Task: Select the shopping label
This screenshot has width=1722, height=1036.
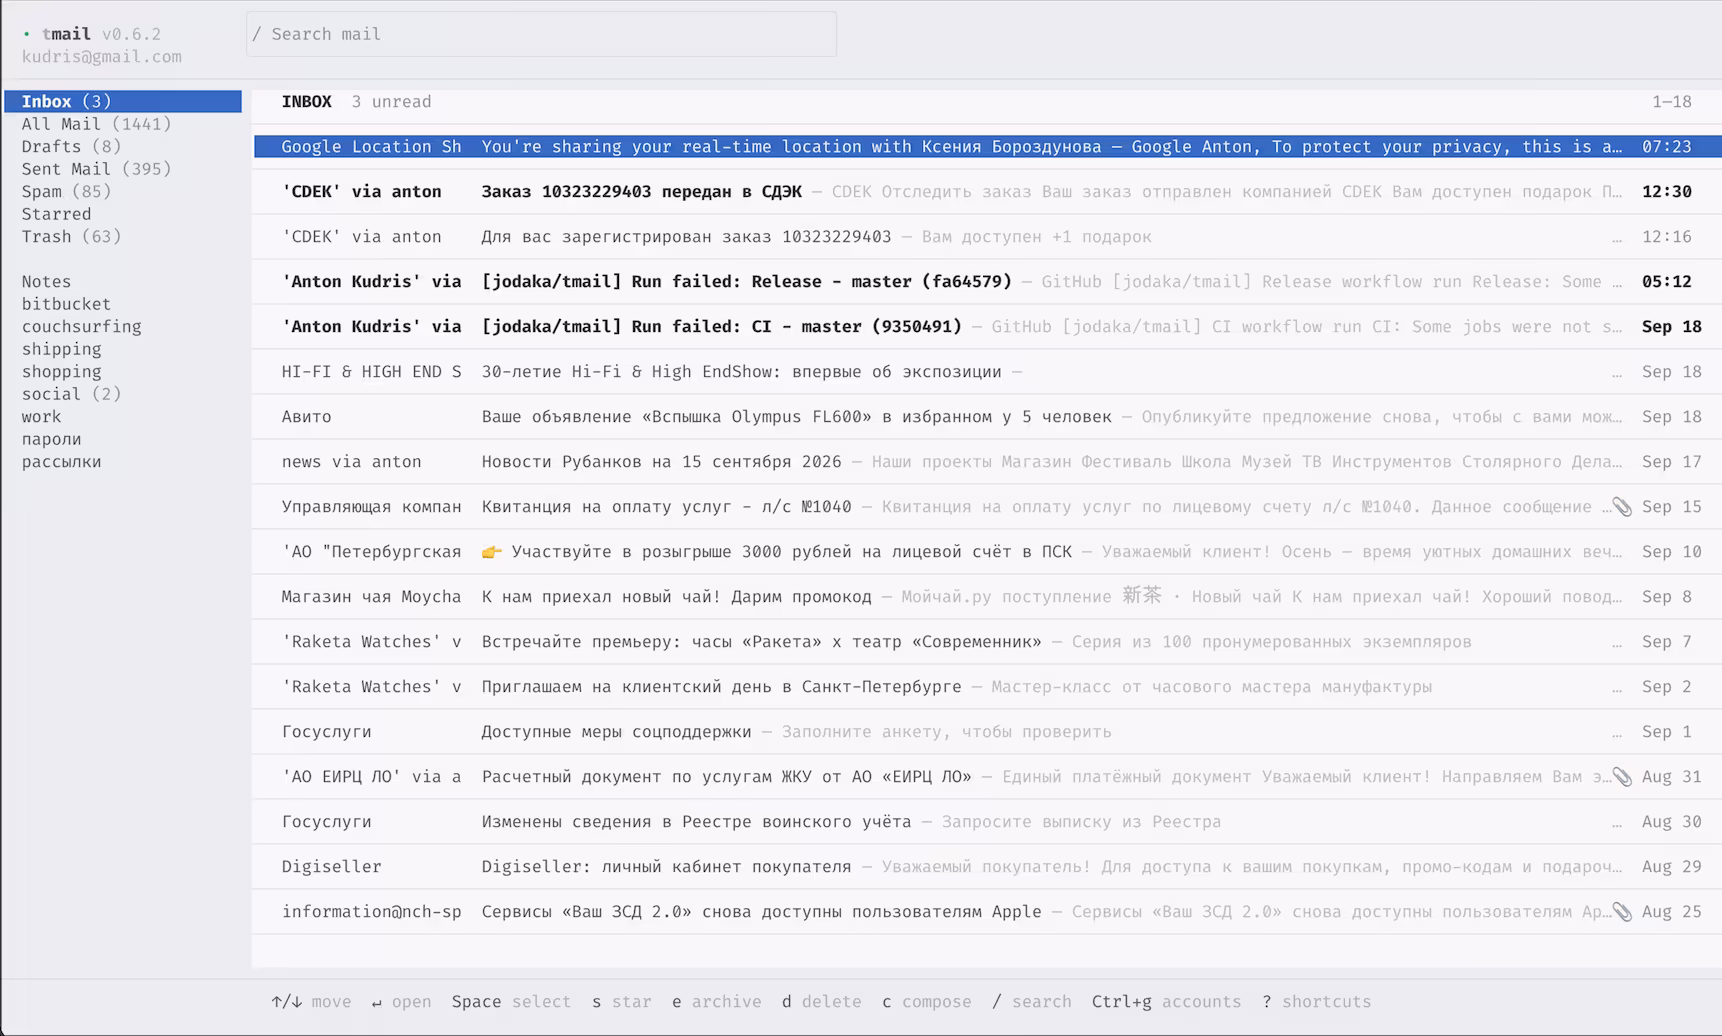Action: (61, 371)
